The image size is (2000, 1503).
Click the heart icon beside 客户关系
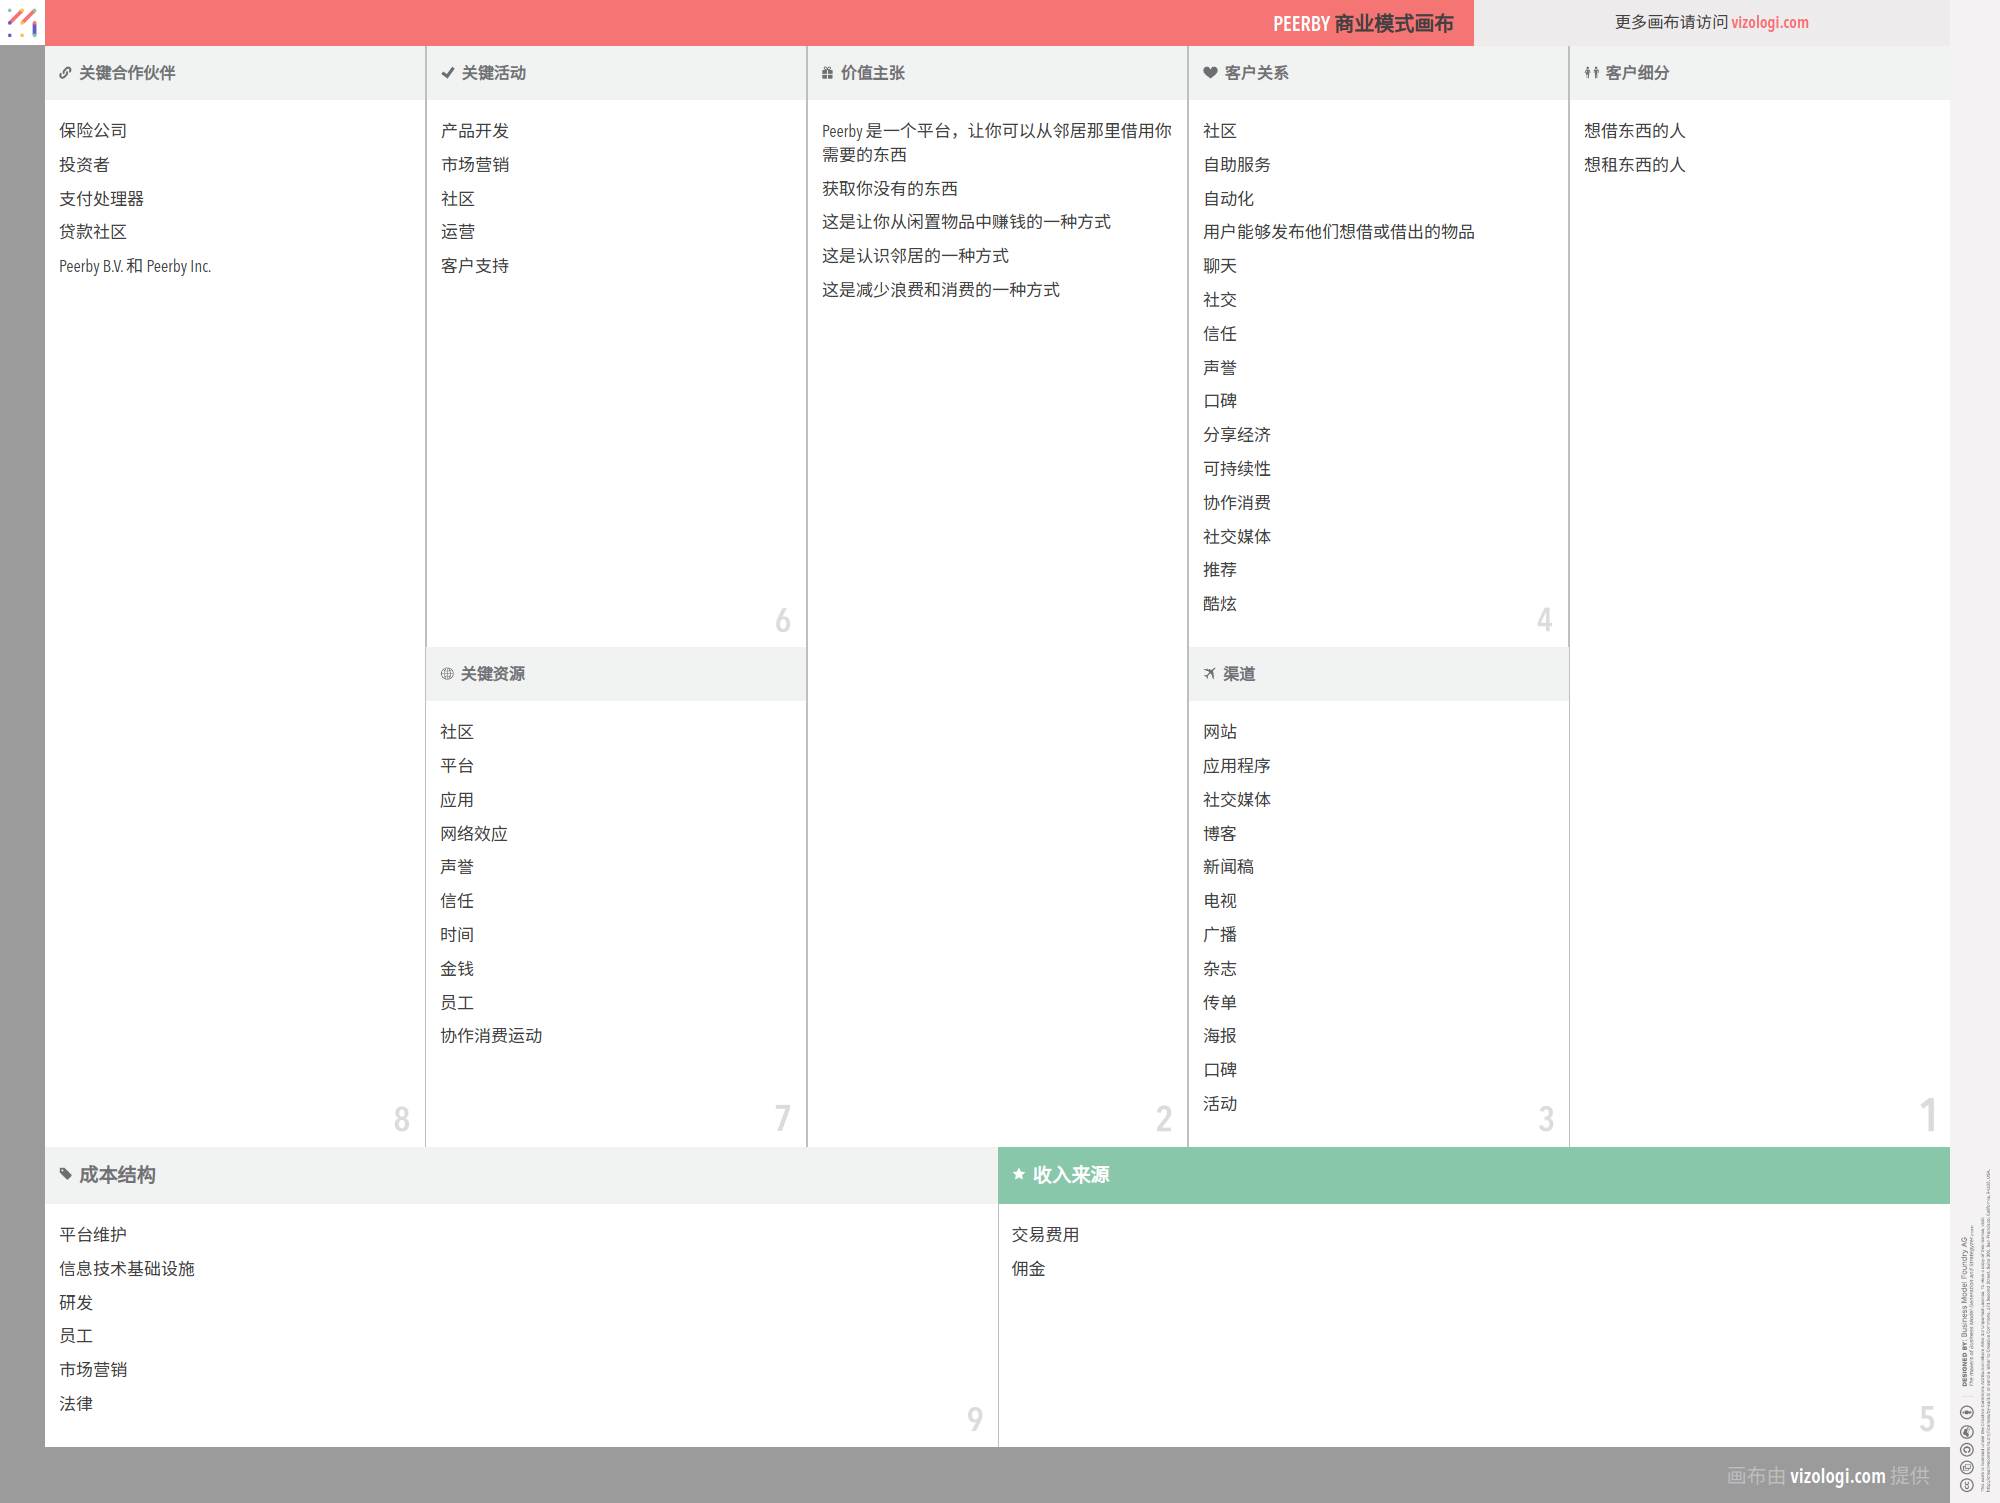tap(1210, 73)
